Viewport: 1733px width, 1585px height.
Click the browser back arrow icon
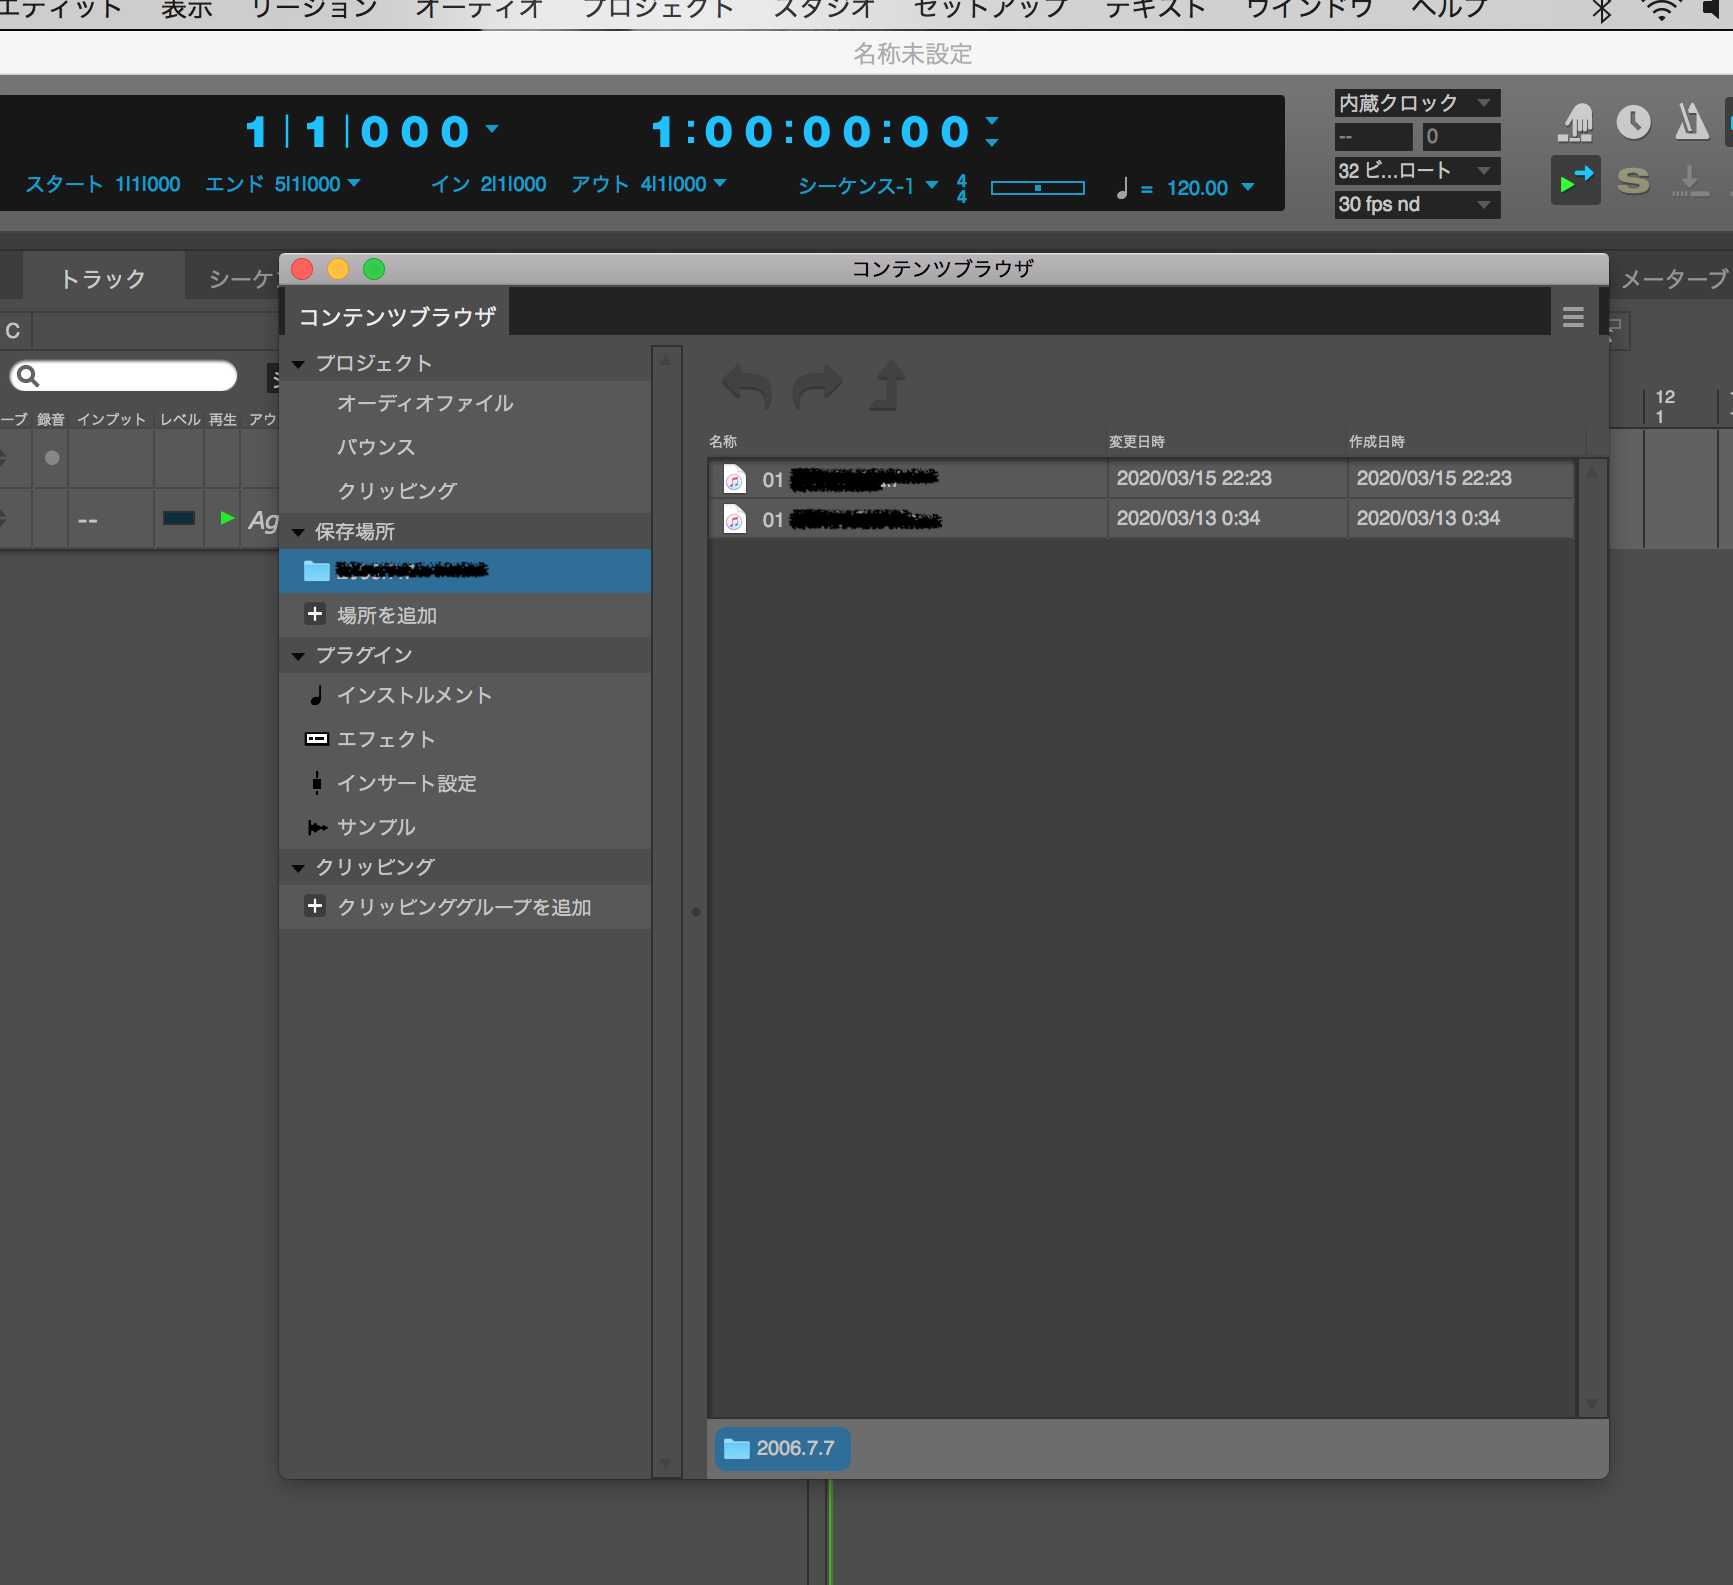[746, 387]
